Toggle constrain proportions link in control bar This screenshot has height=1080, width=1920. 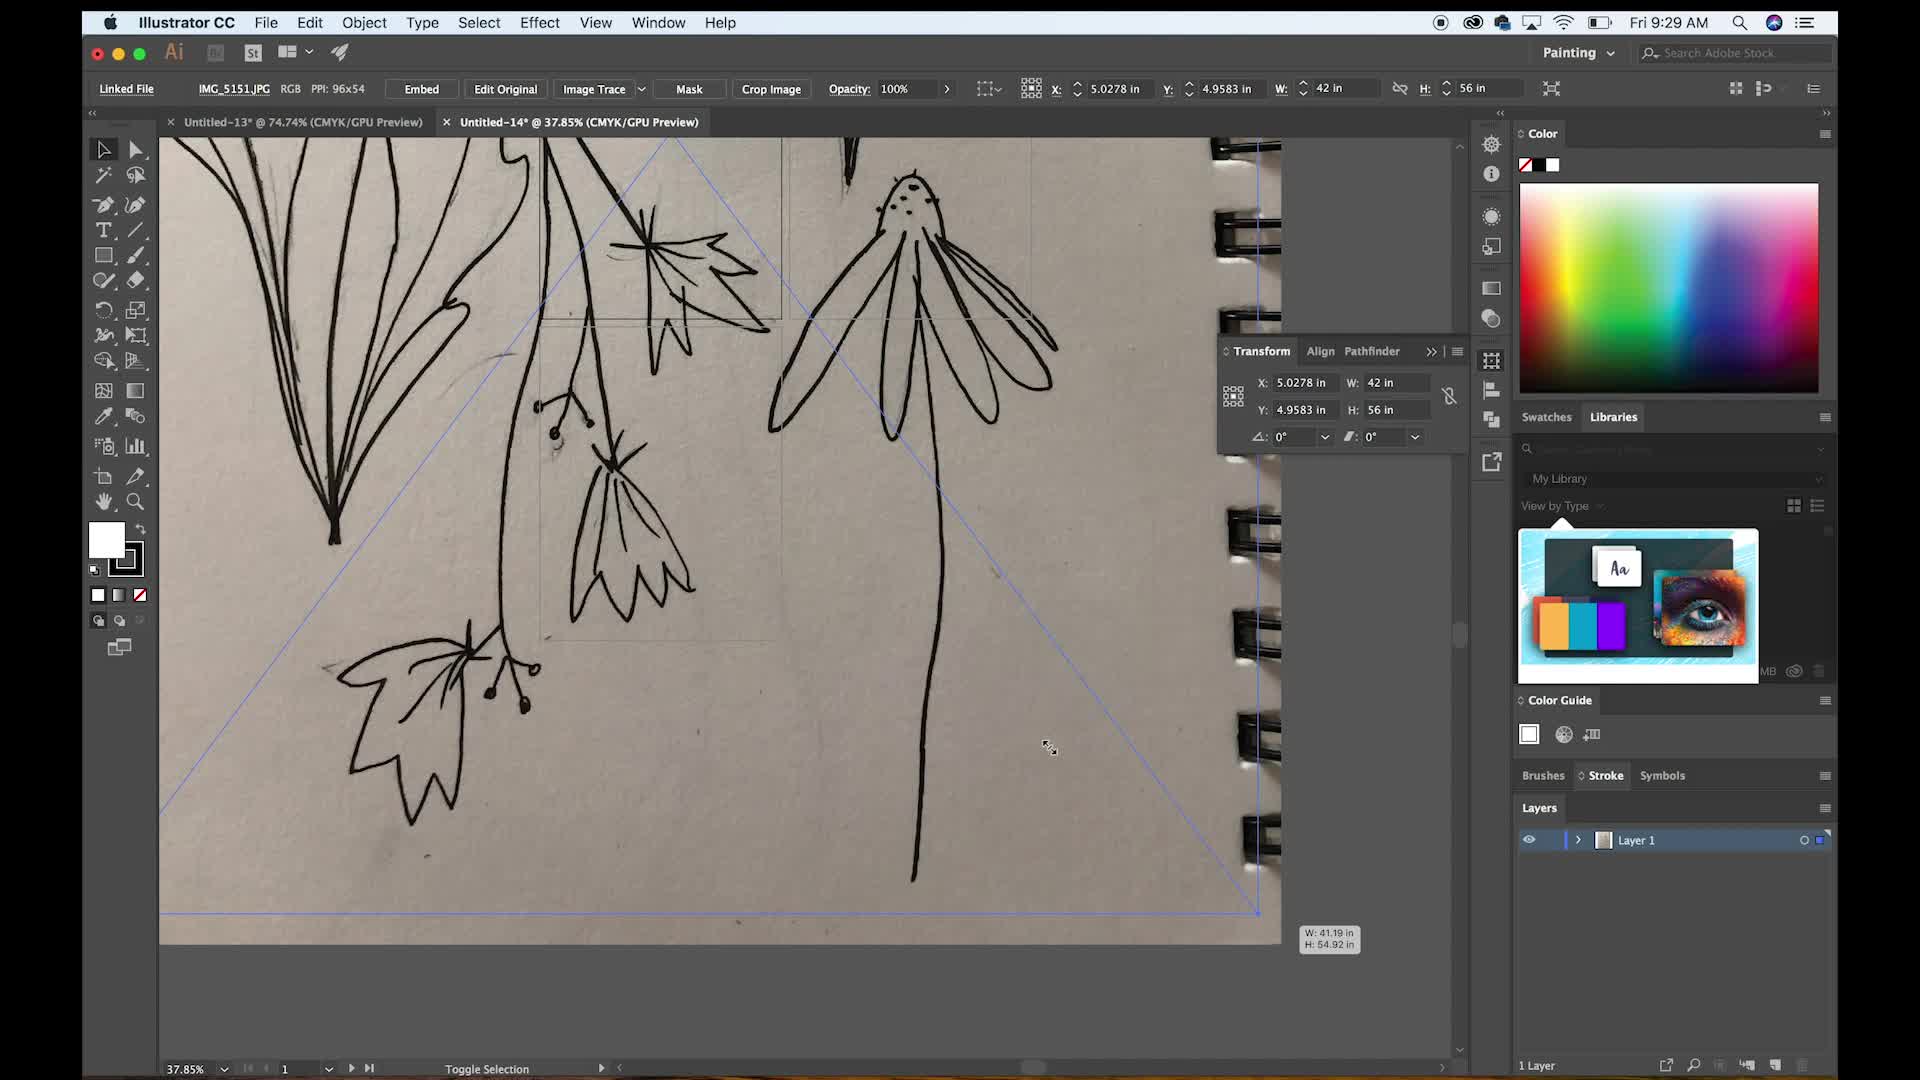[x=1400, y=89]
